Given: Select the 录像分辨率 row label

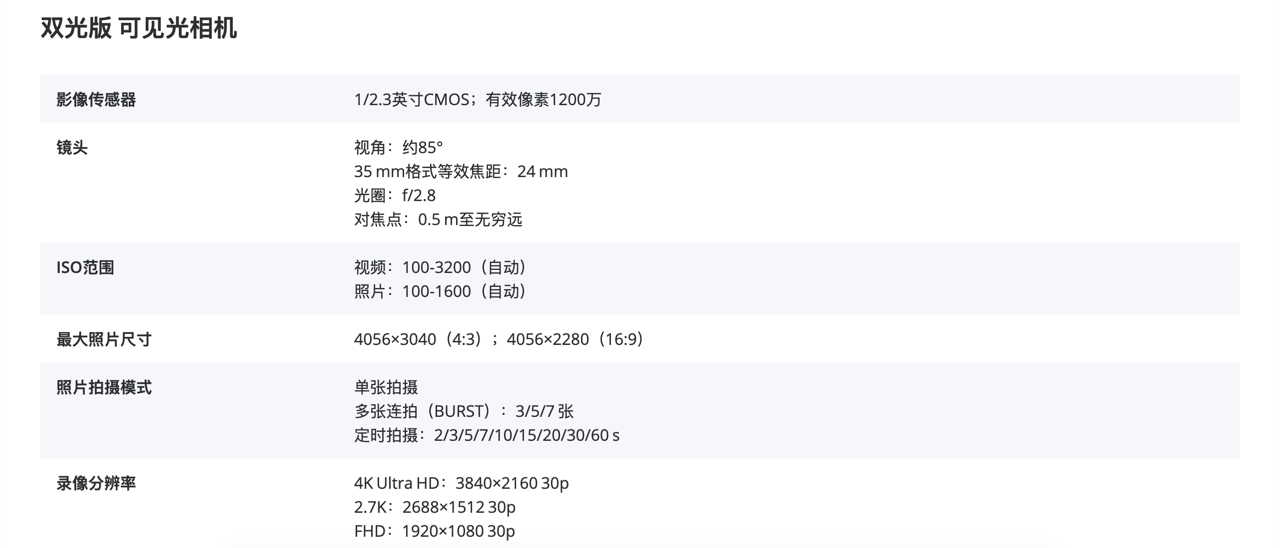Looking at the screenshot, I should pyautogui.click(x=96, y=483).
